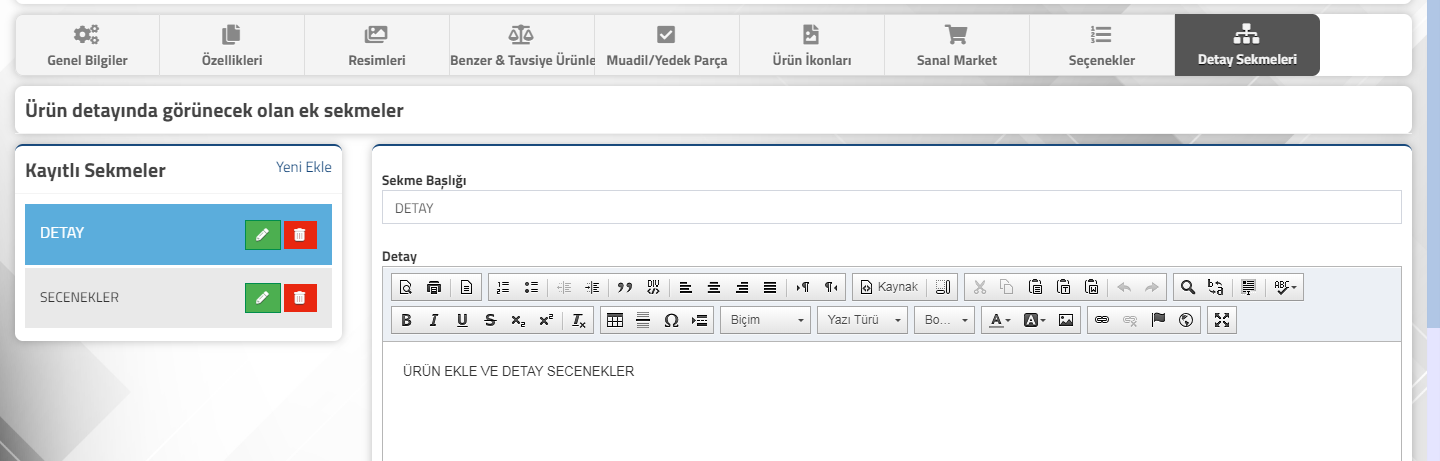Viewport: 1440px width, 461px height.
Task: Click the Yeni Ekle link
Action: pos(304,167)
